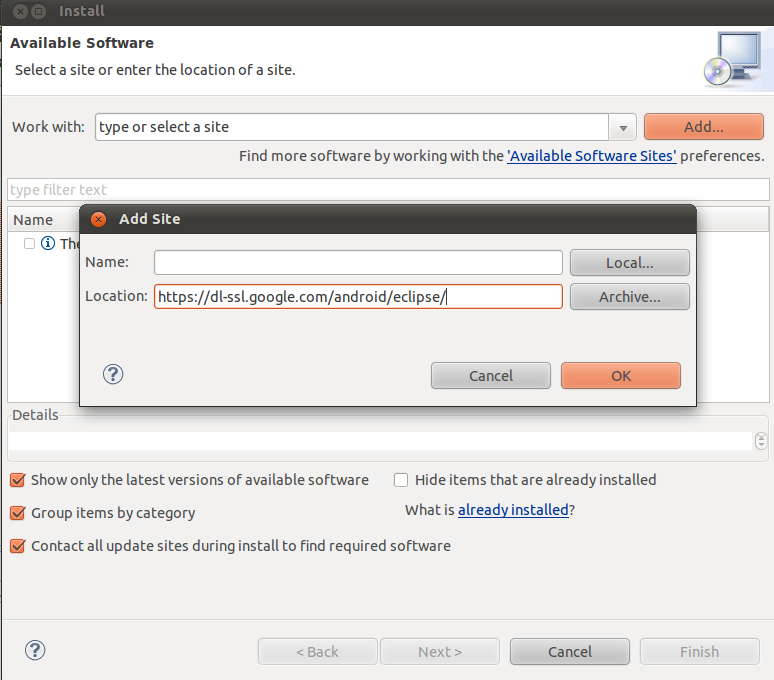Toggle Group items by category checkbox
The image size is (774, 680).
tap(18, 513)
